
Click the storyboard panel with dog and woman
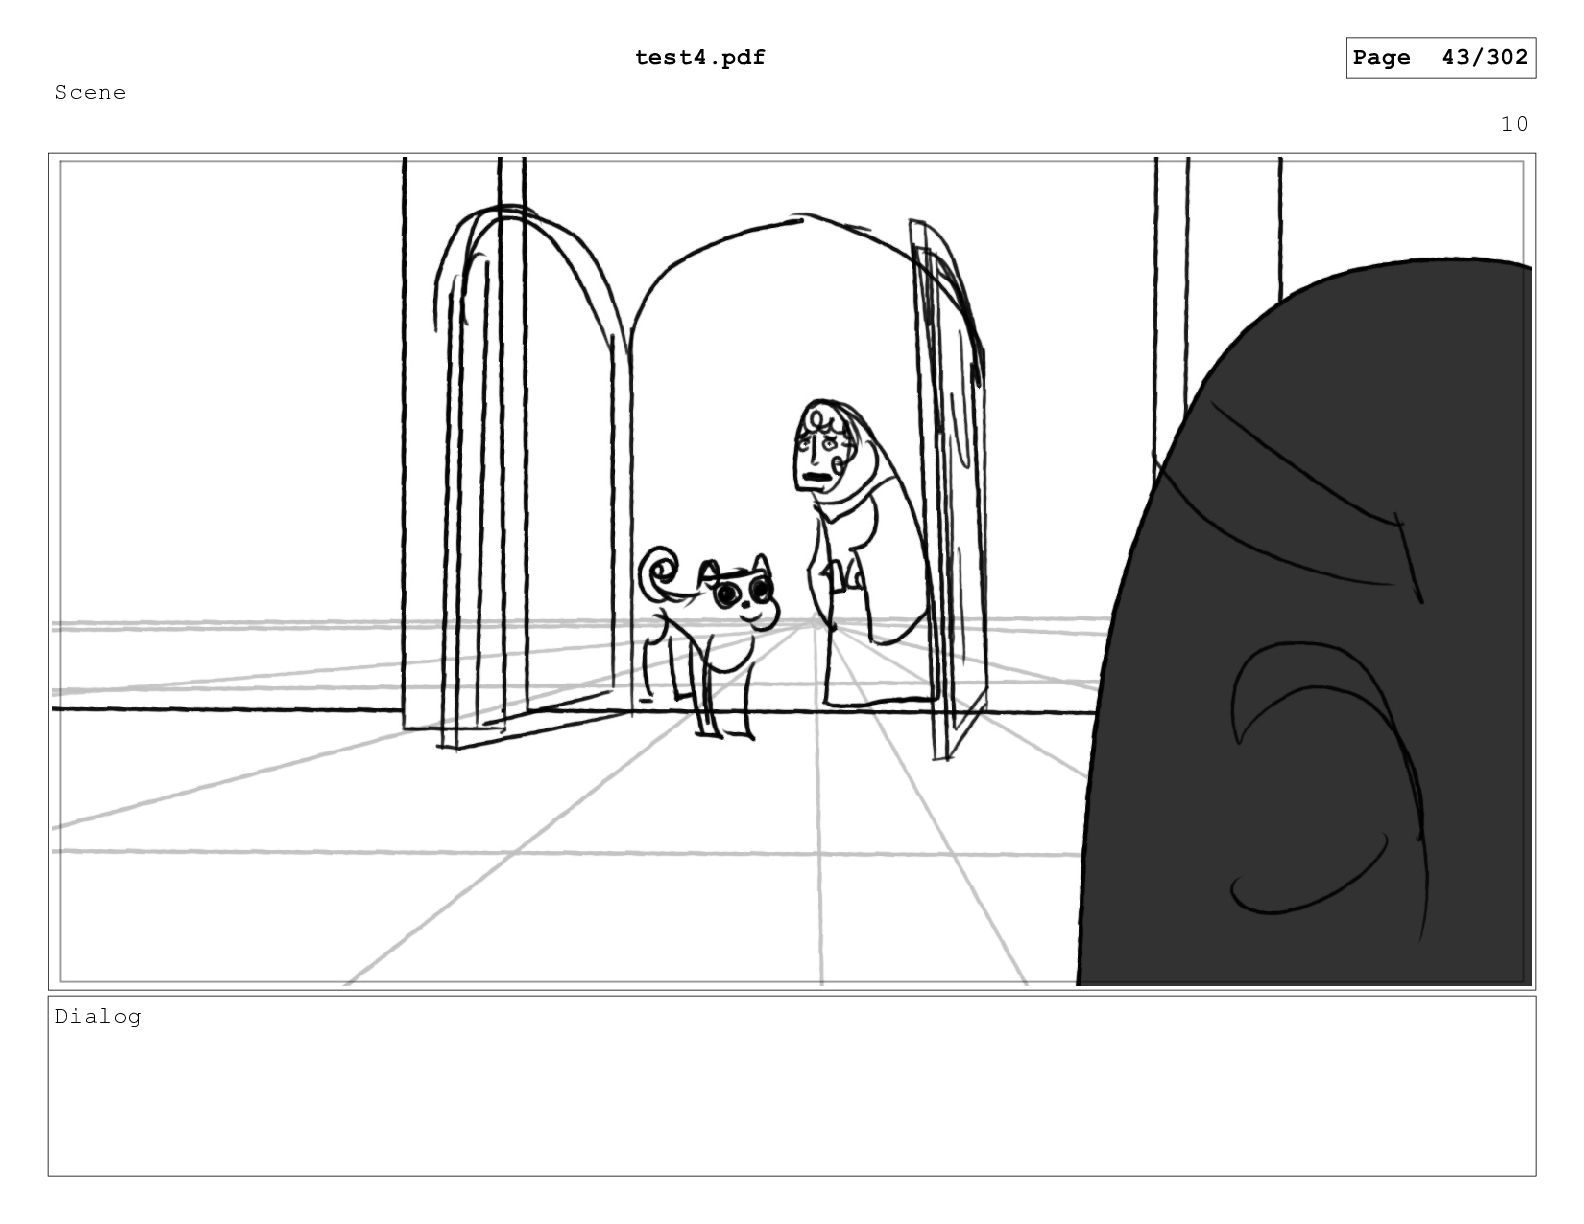tap(792, 571)
